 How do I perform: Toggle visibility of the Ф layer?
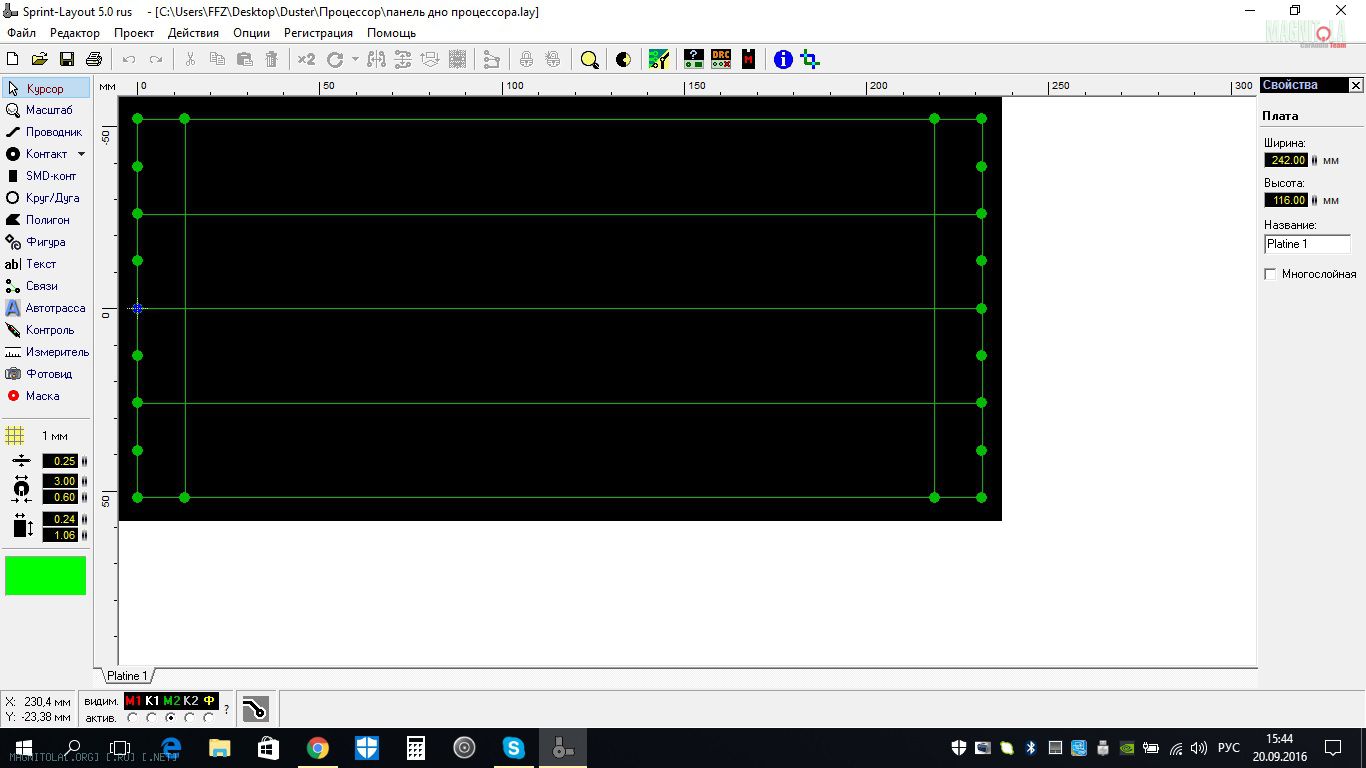coord(209,701)
